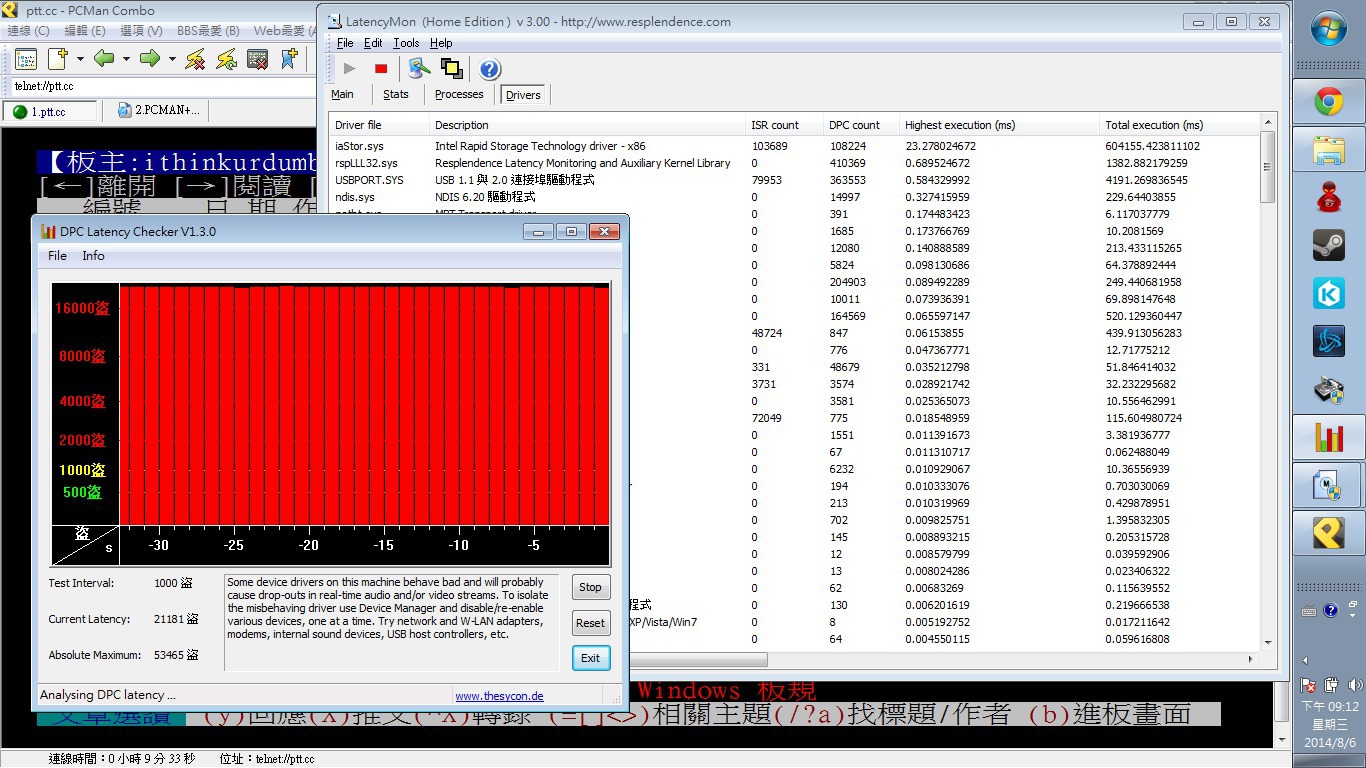Select rspLLL32.sys driver row
Screen dimensions: 1366x768
click(x=794, y=163)
